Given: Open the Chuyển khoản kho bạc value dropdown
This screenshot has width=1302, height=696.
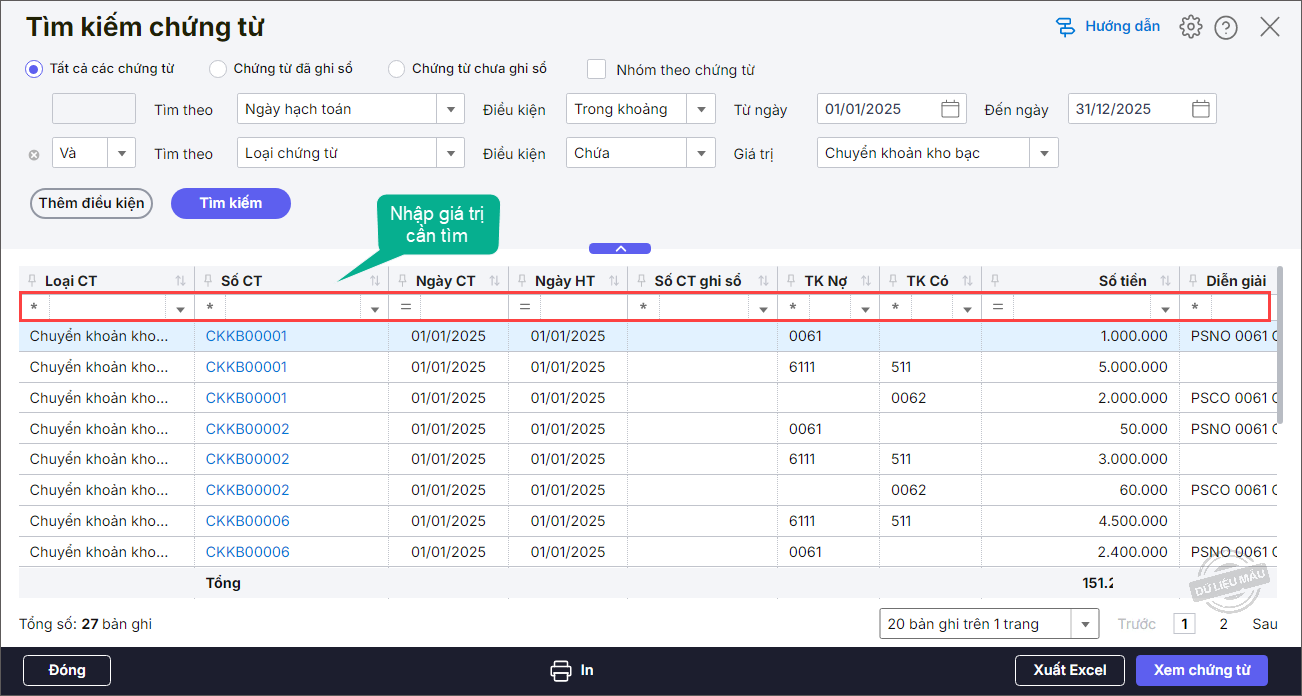Looking at the screenshot, I should coord(1044,153).
